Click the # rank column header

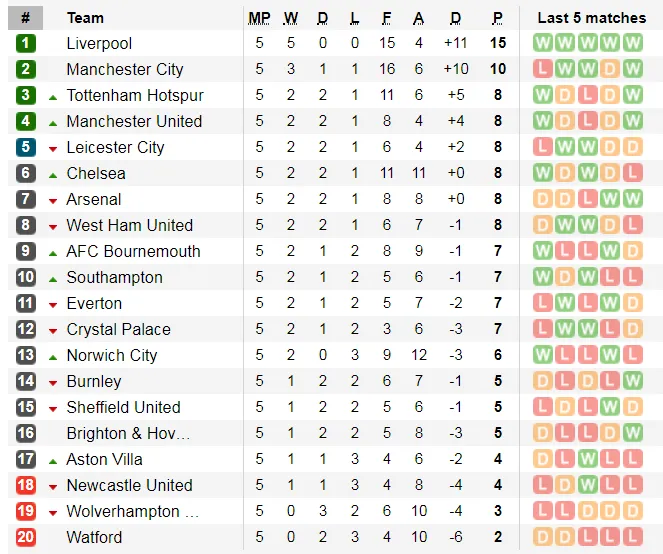[25, 18]
